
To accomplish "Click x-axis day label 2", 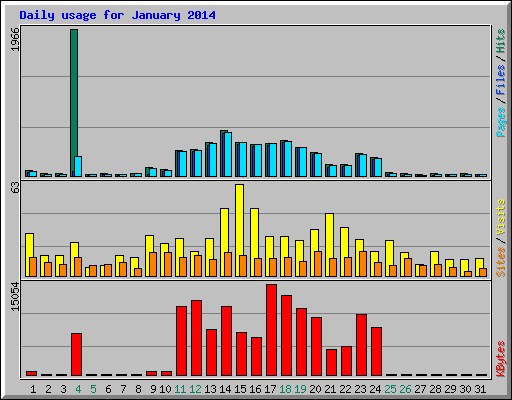I will coord(48,389).
